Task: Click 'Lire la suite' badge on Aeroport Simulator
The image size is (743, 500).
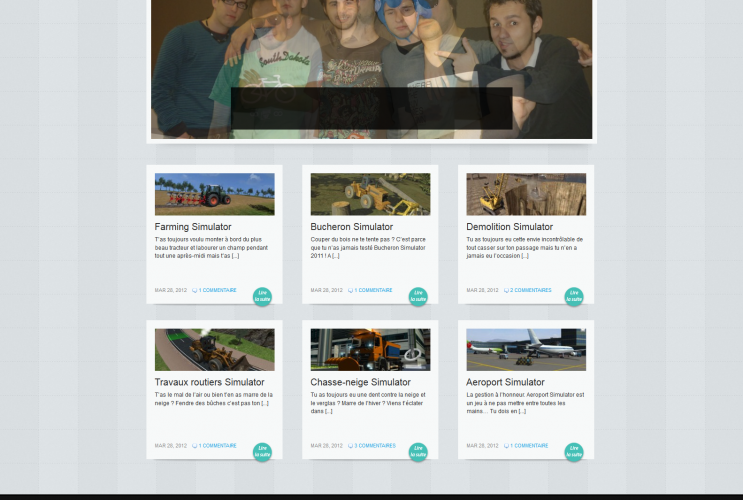Action: [574, 452]
